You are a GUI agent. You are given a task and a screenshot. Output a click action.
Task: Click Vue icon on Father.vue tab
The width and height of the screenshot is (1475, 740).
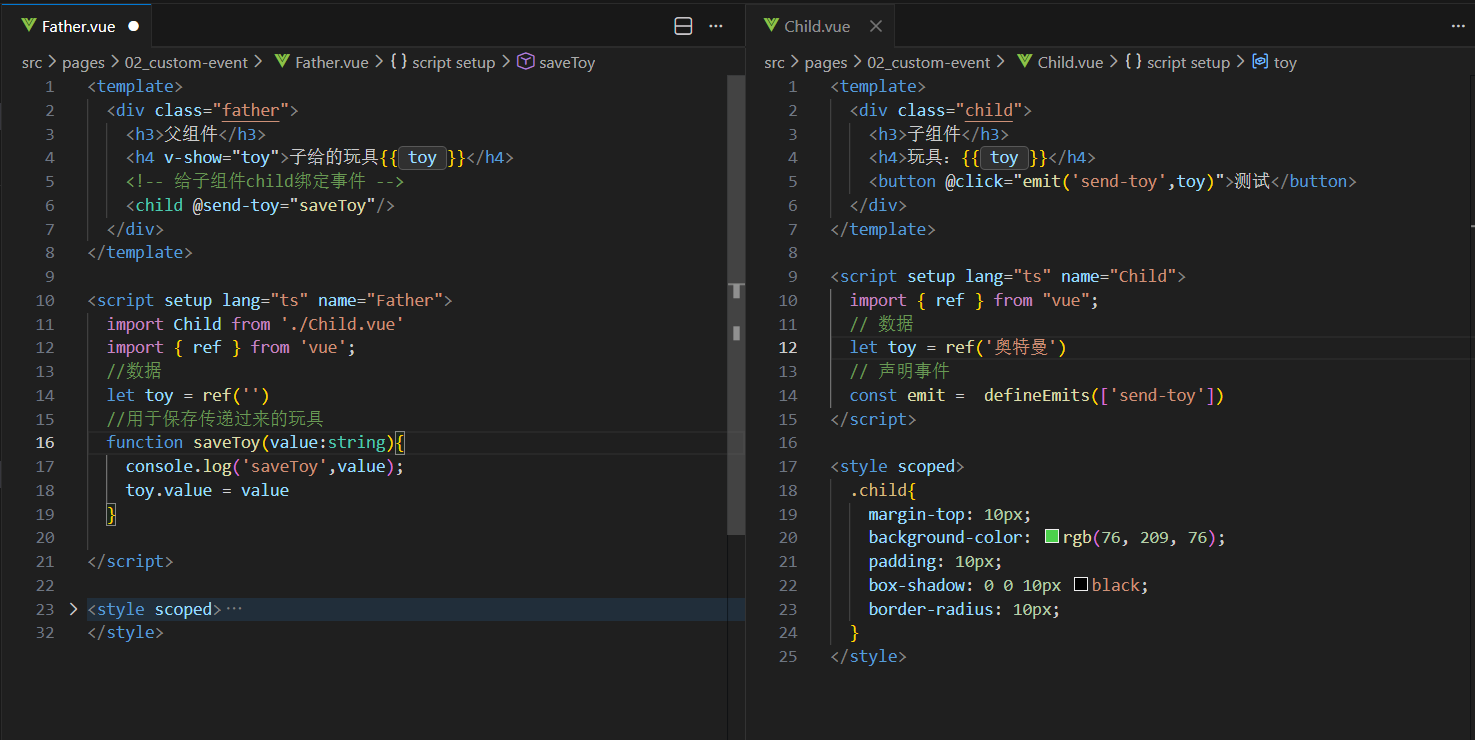(x=29, y=27)
